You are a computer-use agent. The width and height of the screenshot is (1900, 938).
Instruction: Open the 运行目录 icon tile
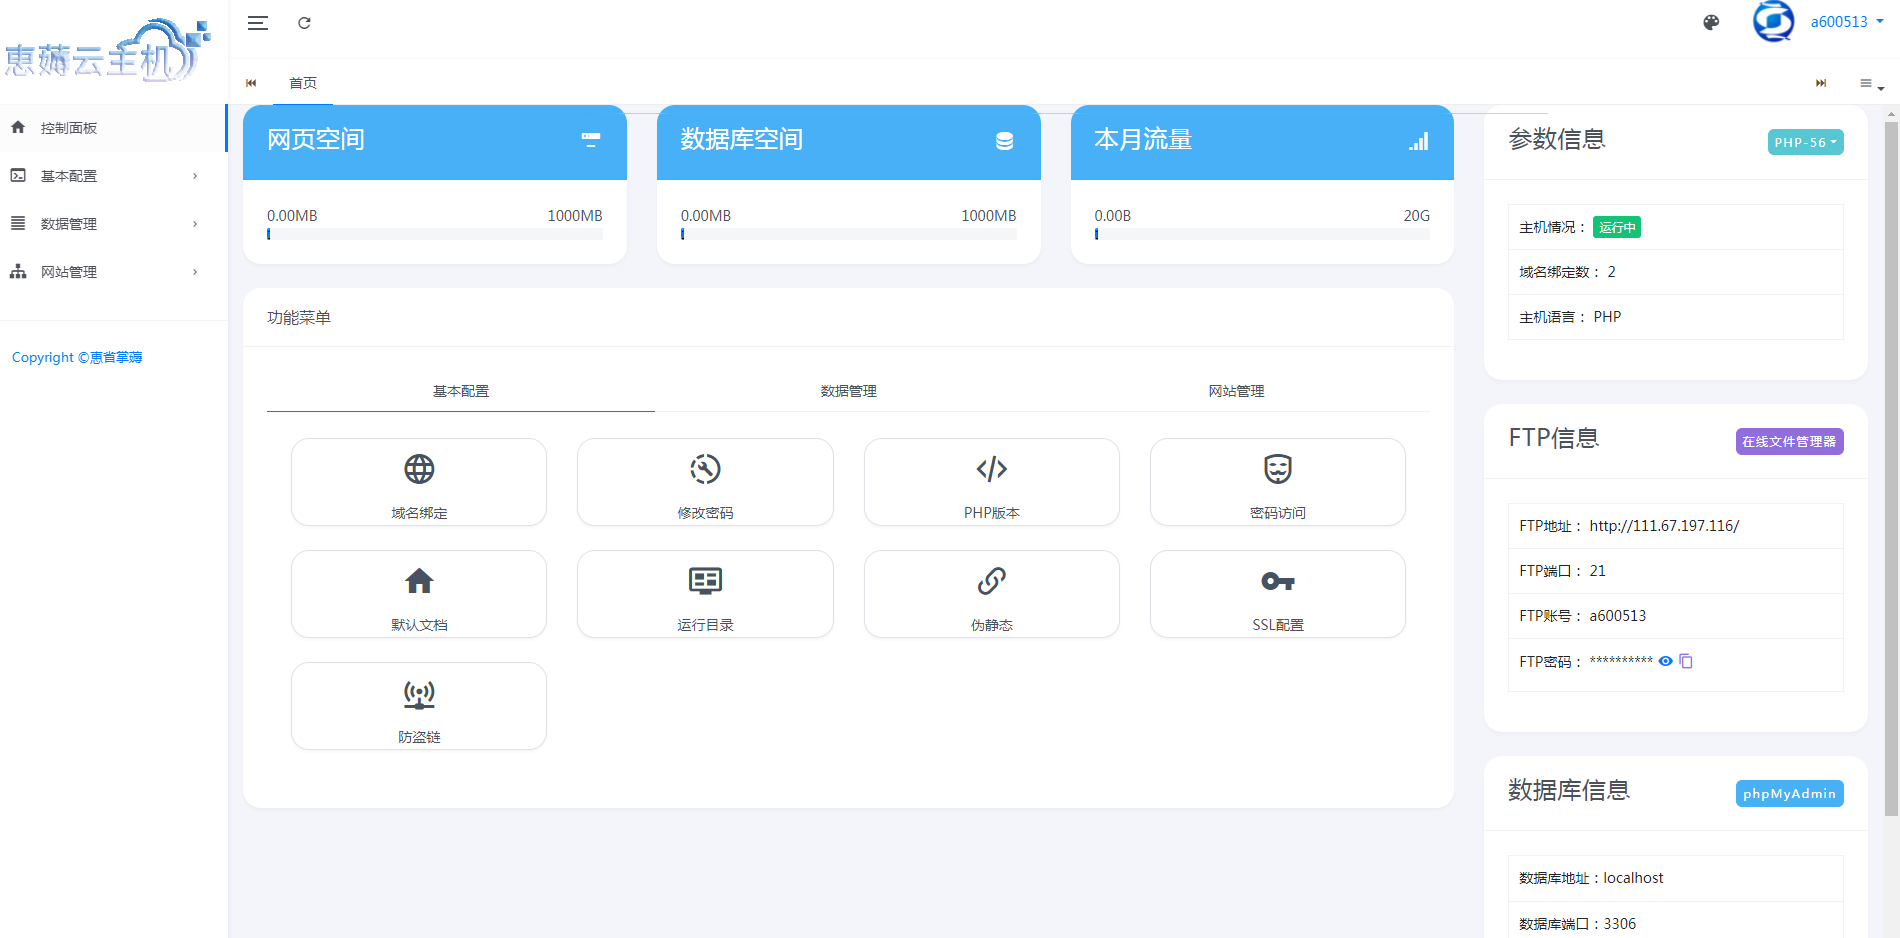705,581
